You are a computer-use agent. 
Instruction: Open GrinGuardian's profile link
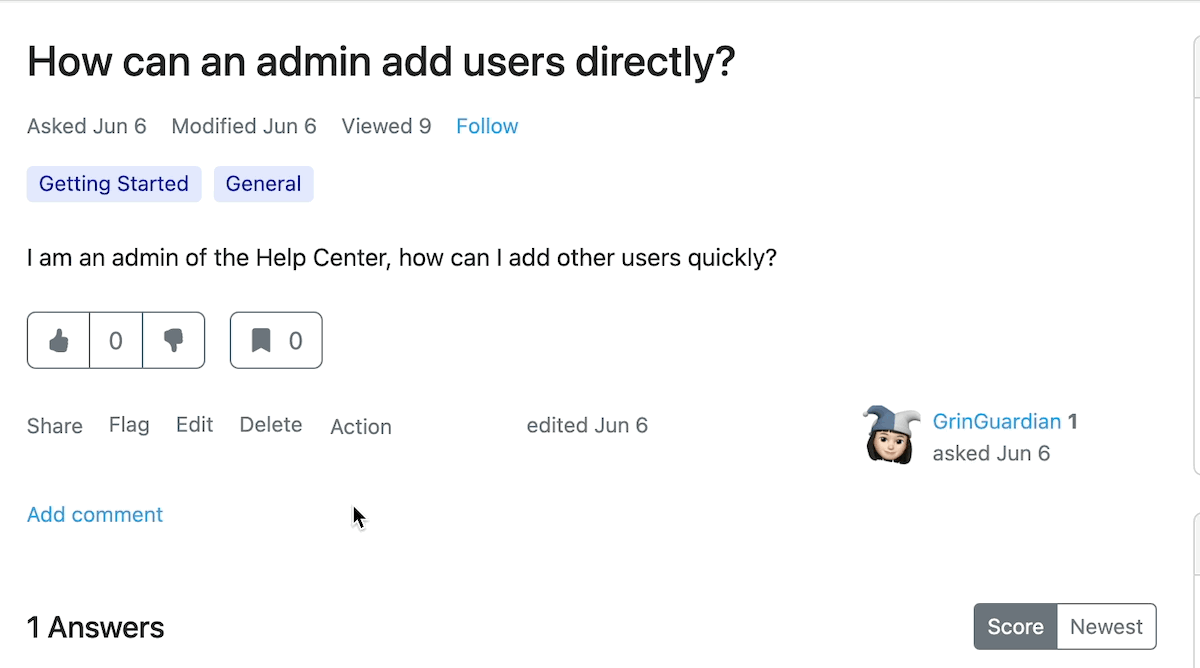pos(997,421)
